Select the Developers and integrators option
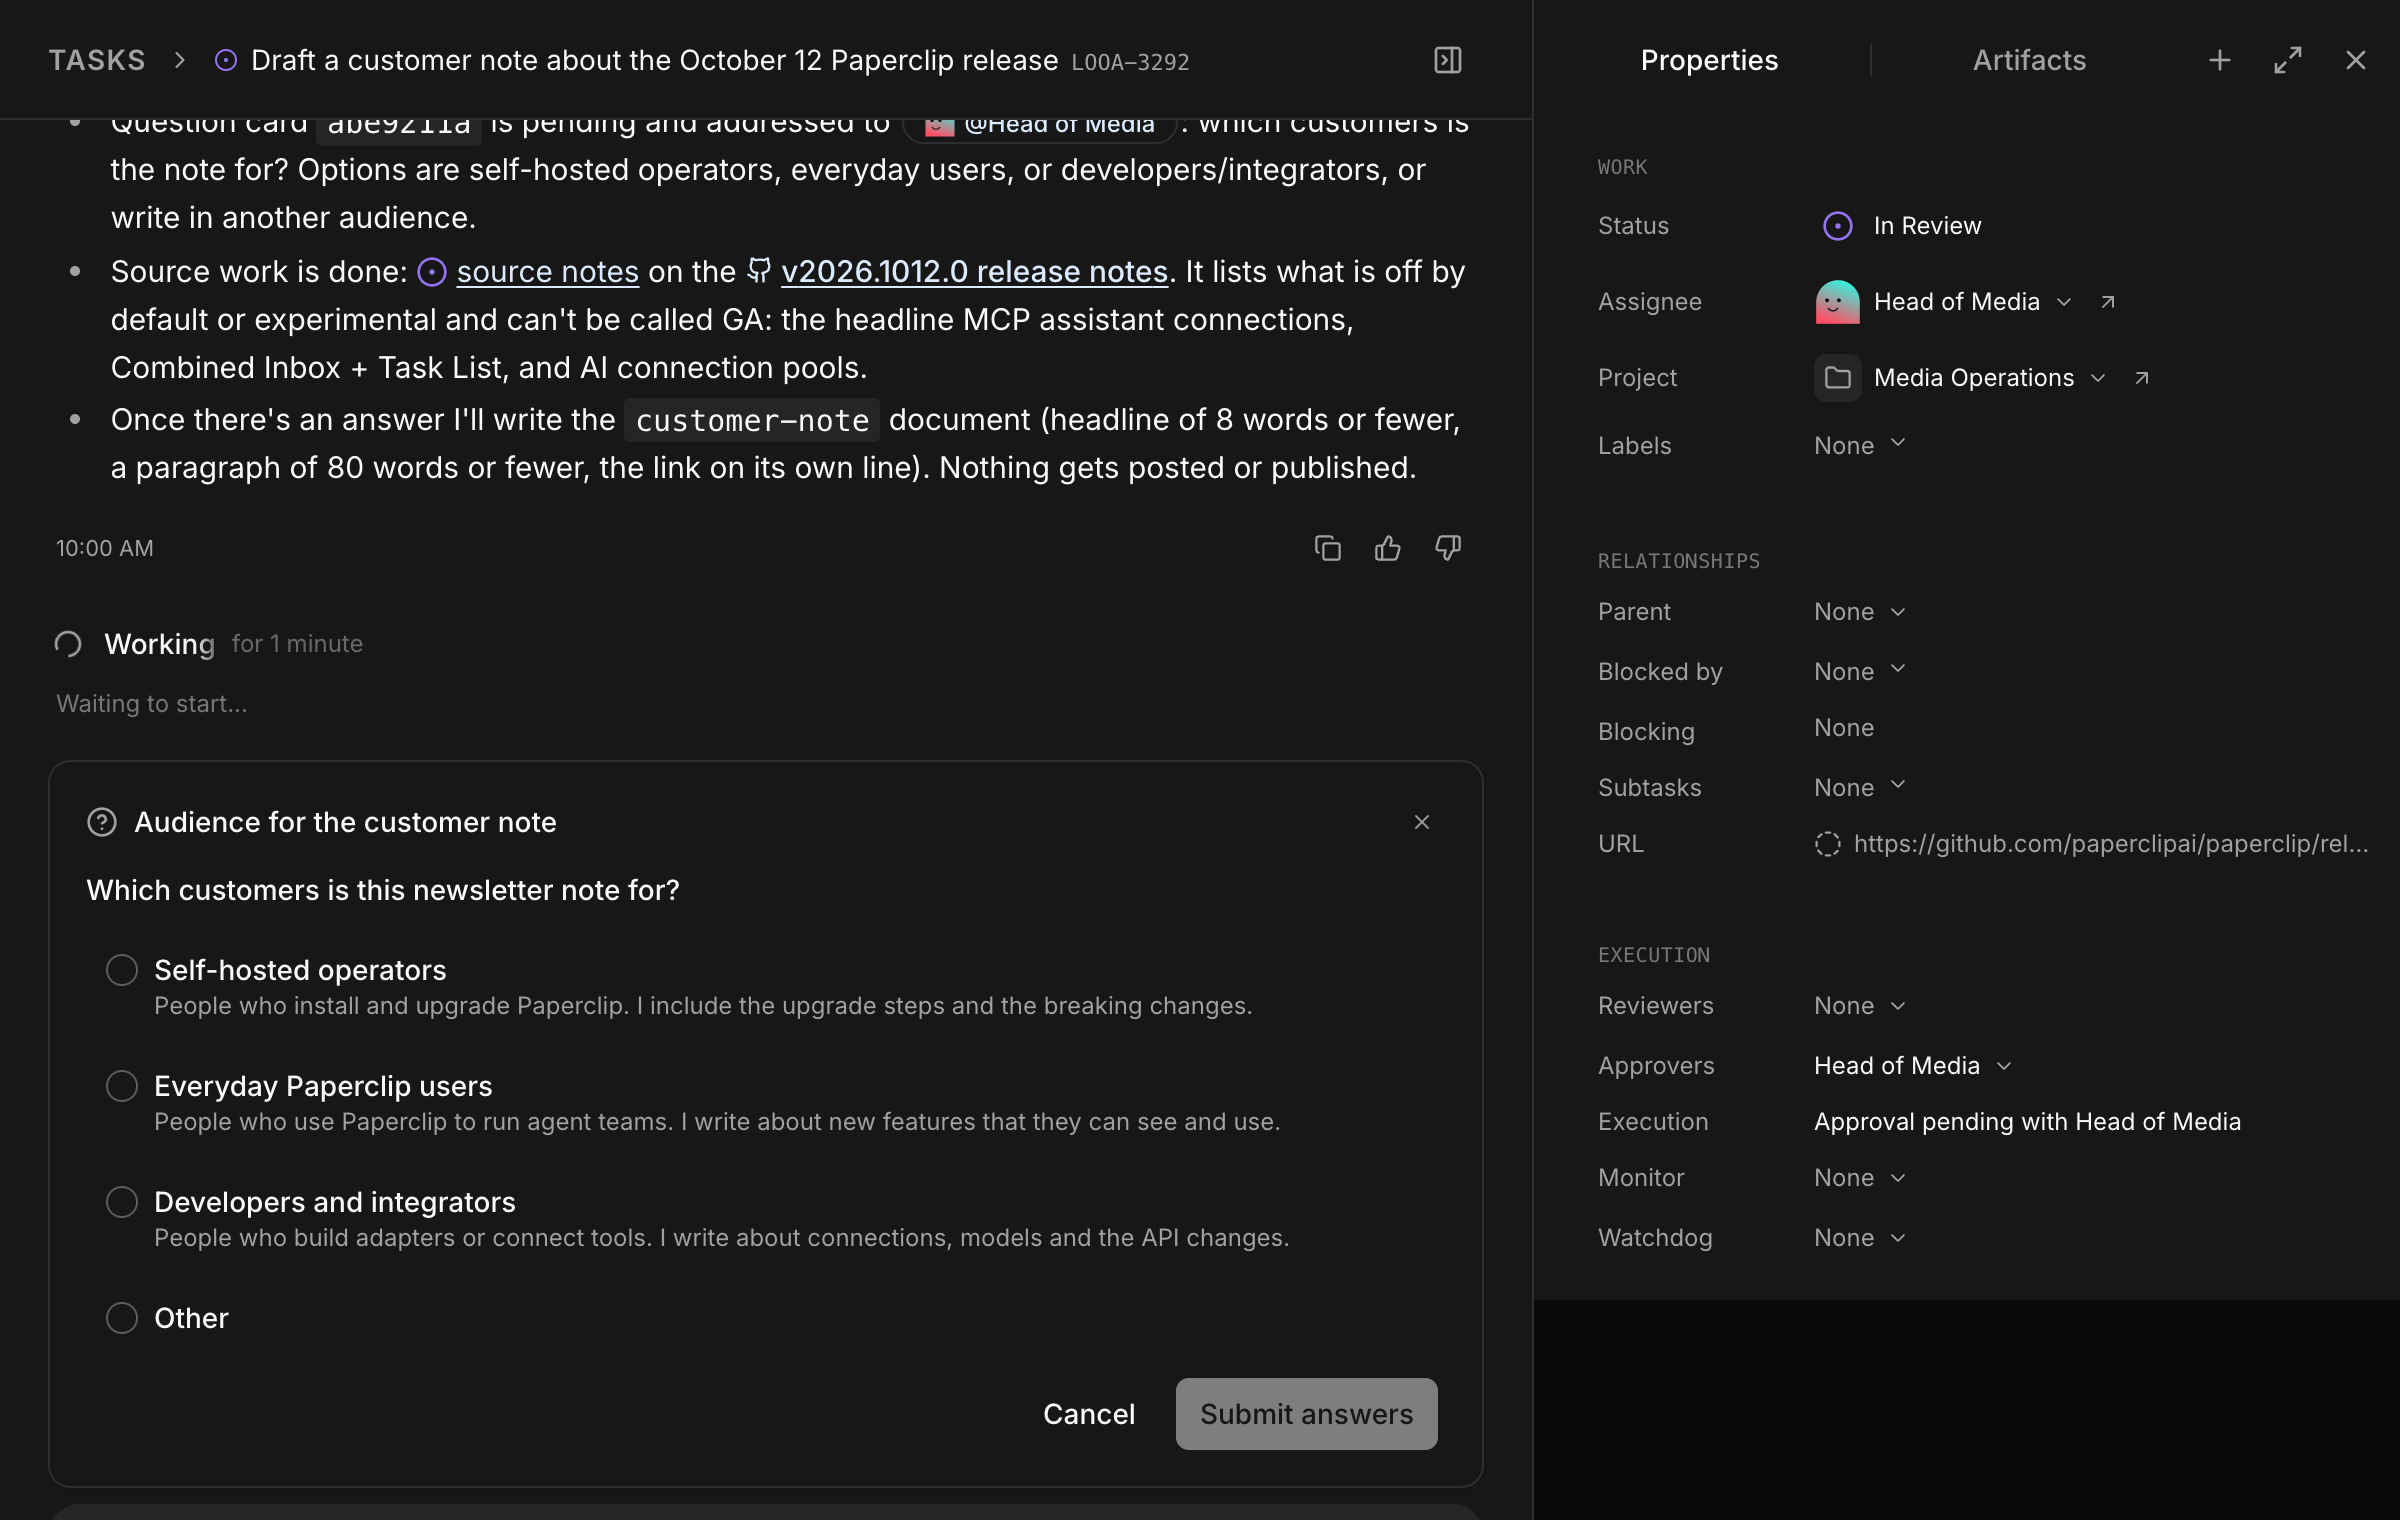 [x=122, y=1202]
